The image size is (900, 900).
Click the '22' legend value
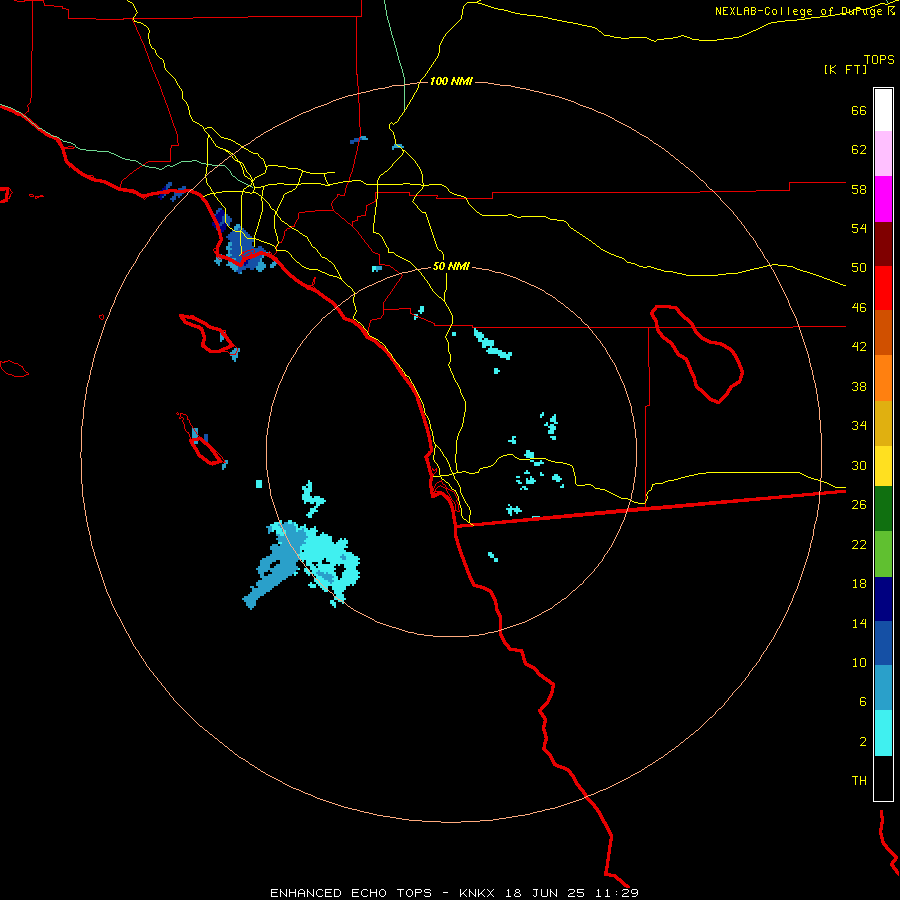[859, 544]
